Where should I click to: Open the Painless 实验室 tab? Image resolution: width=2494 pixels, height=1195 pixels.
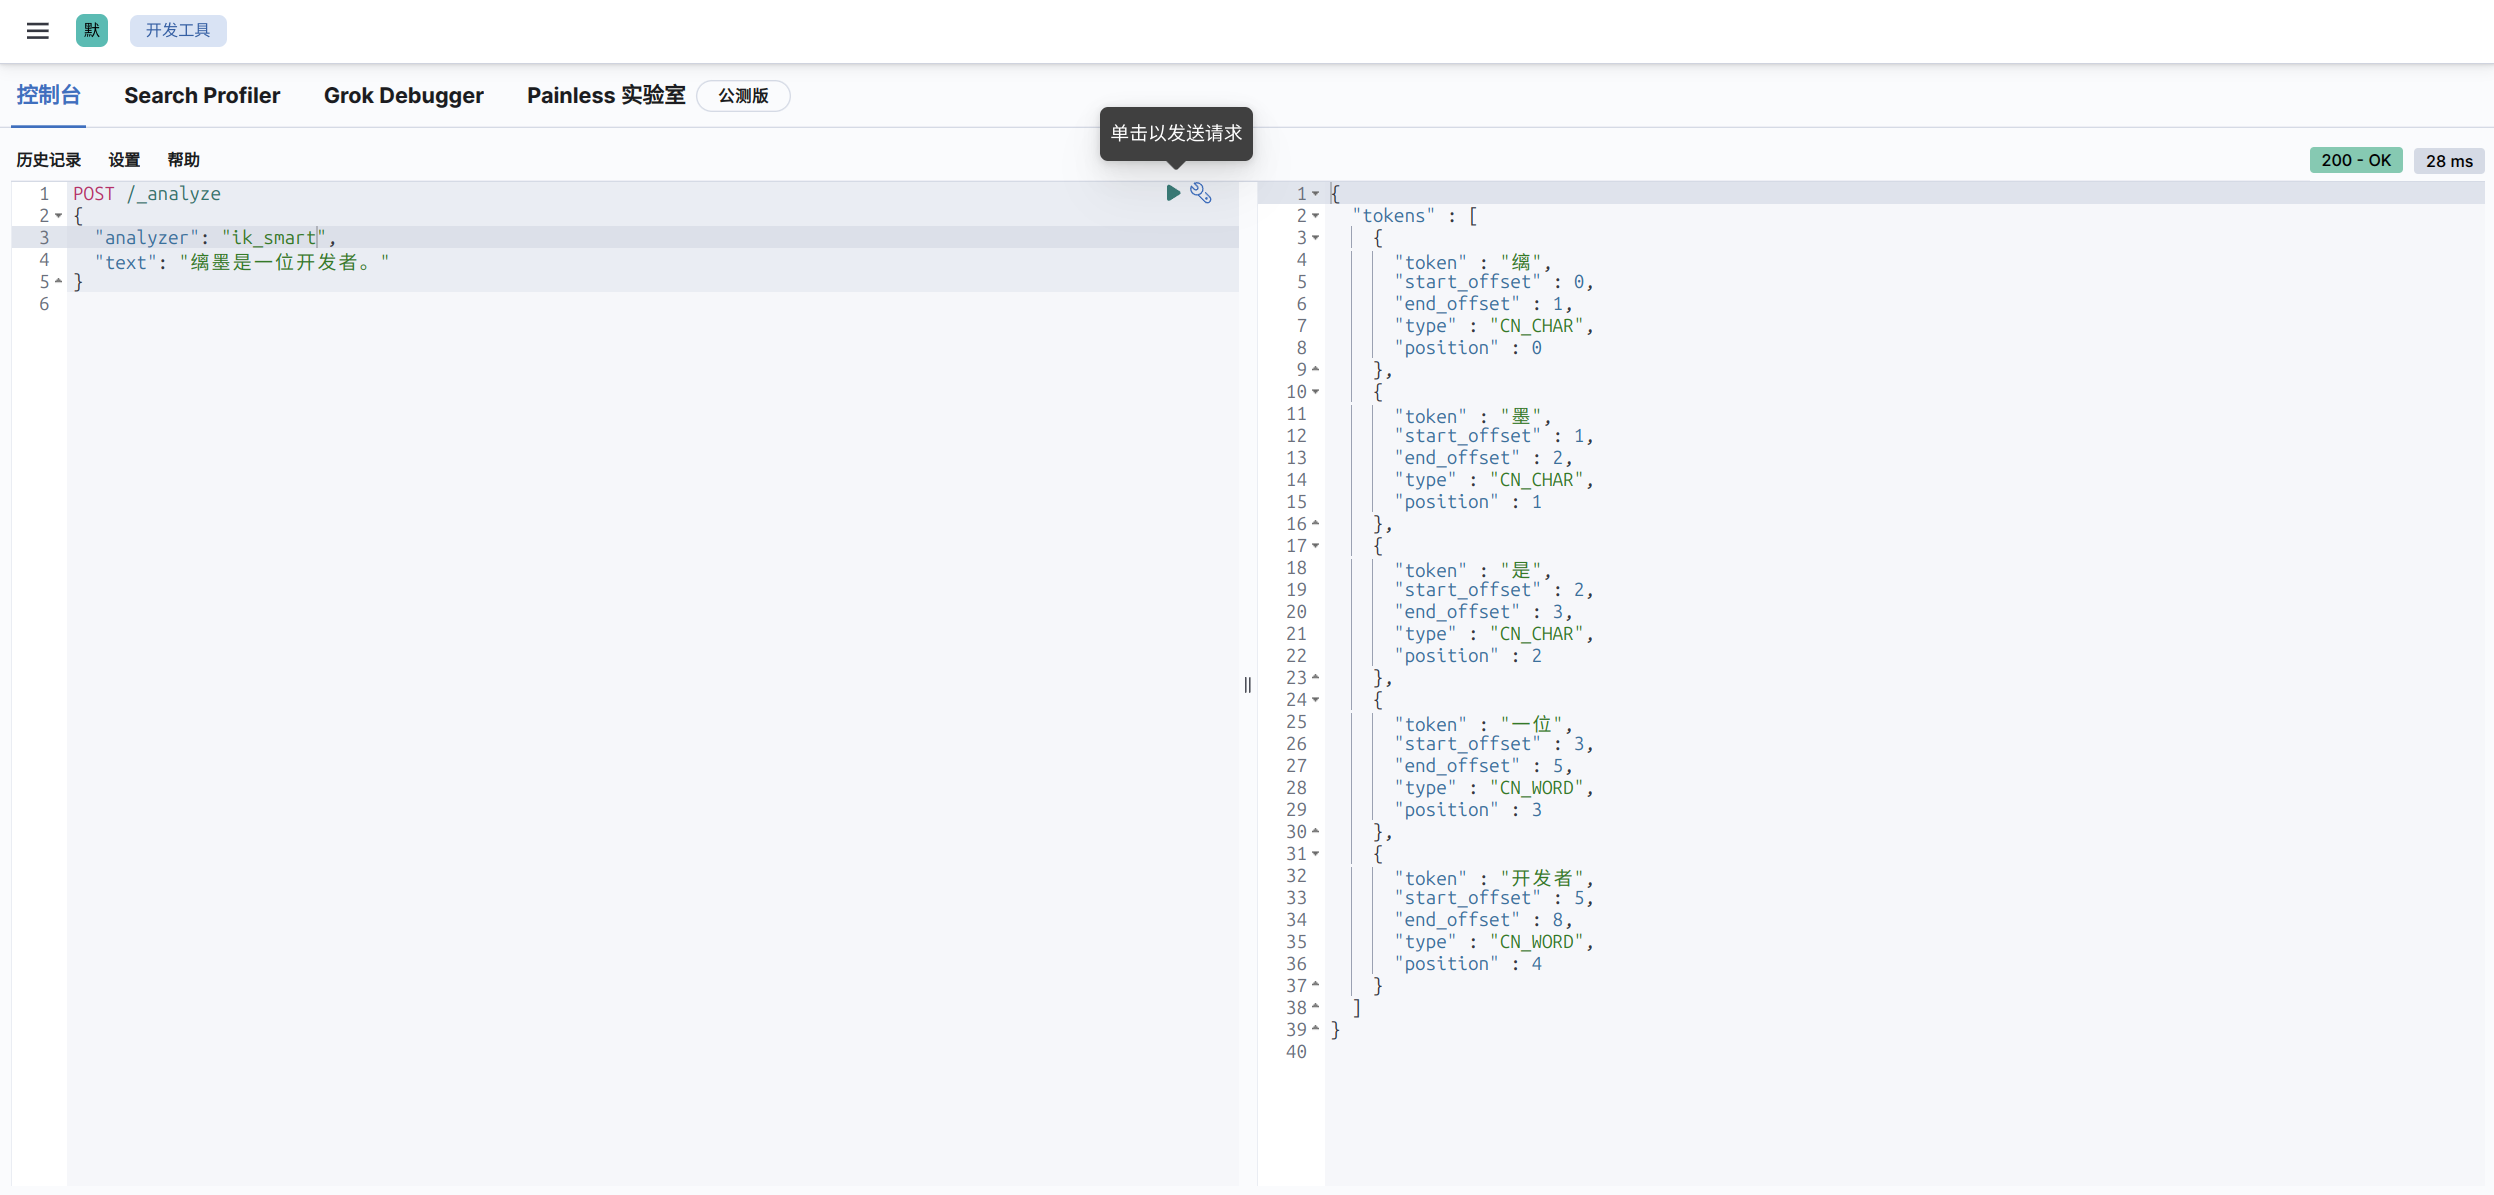click(x=606, y=96)
